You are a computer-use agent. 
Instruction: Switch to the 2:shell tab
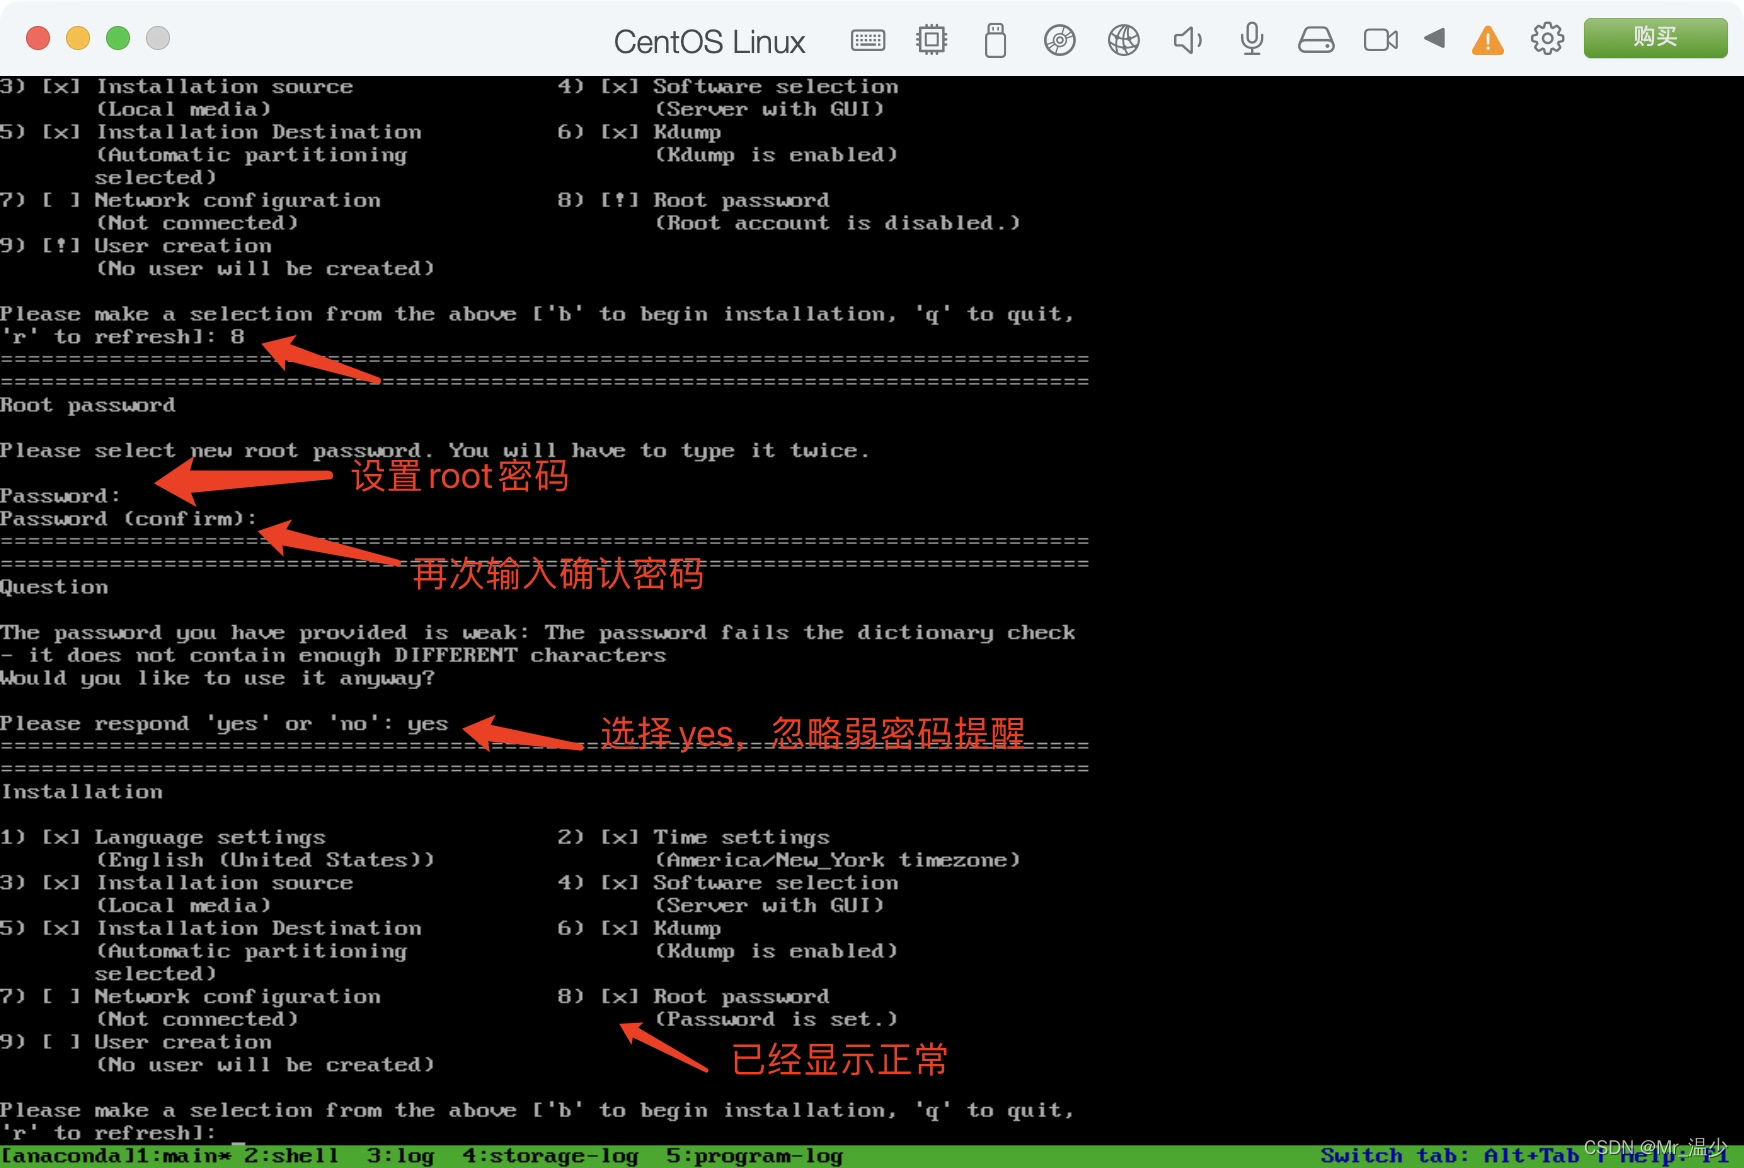tap(291, 1156)
